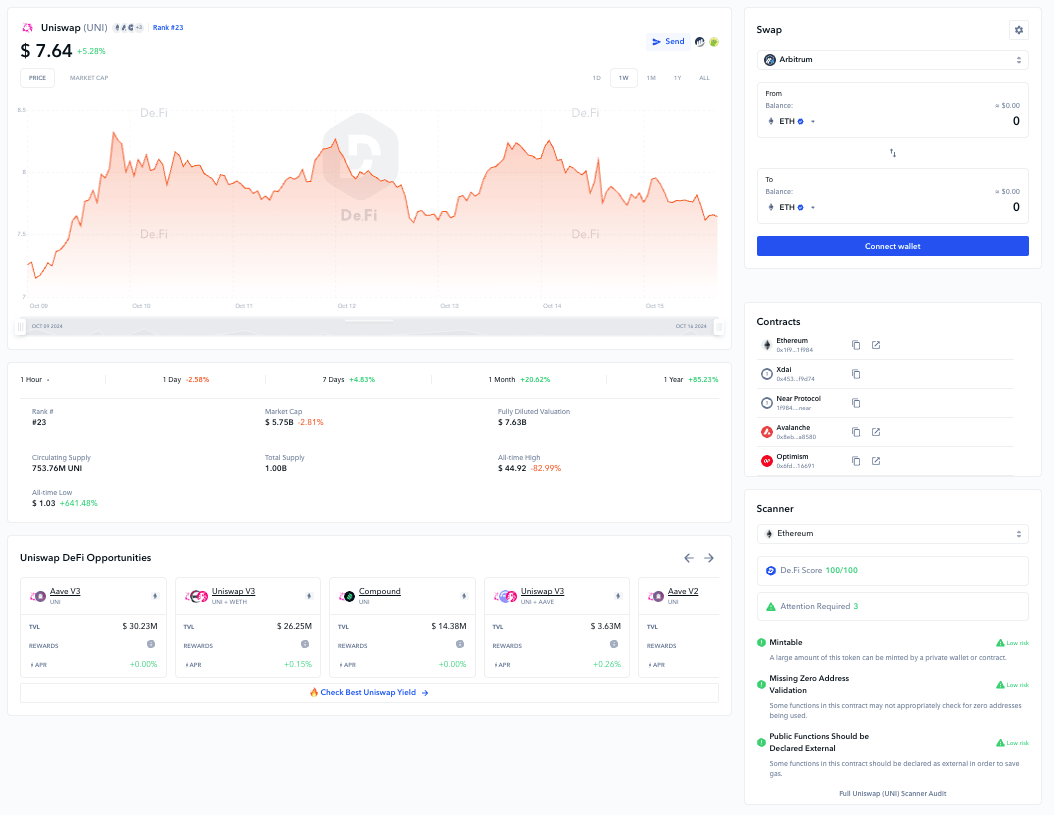Open the From token ETH selector
The width and height of the screenshot is (1054, 815).
pyautogui.click(x=791, y=122)
